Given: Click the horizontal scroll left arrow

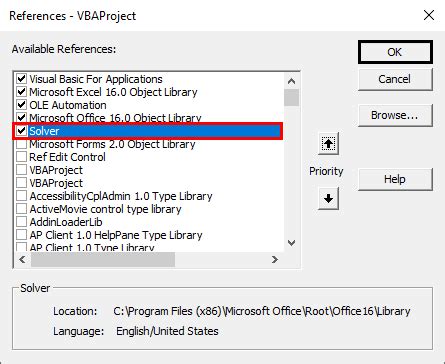Looking at the screenshot, I should [22, 259].
